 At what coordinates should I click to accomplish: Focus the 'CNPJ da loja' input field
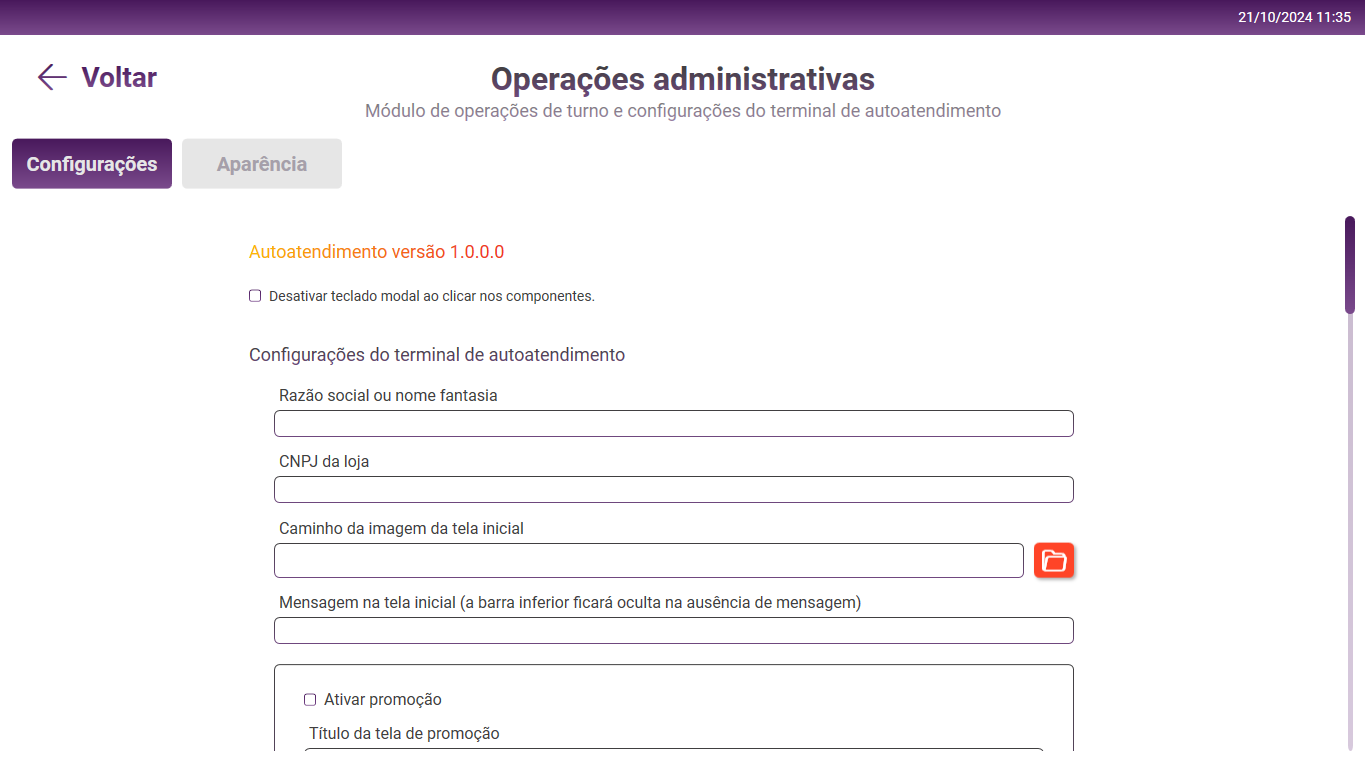click(674, 489)
